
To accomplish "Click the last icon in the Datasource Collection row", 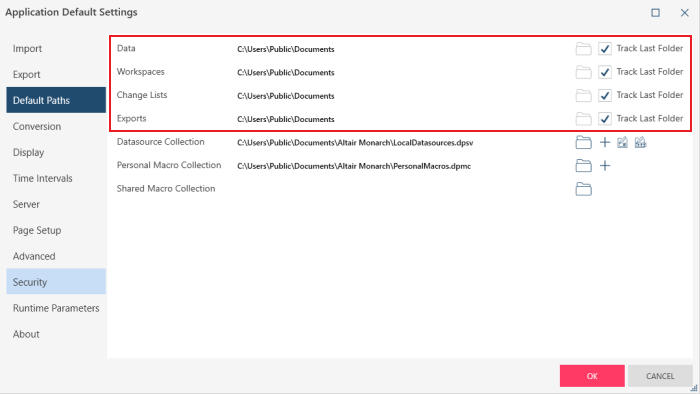I will 640,142.
